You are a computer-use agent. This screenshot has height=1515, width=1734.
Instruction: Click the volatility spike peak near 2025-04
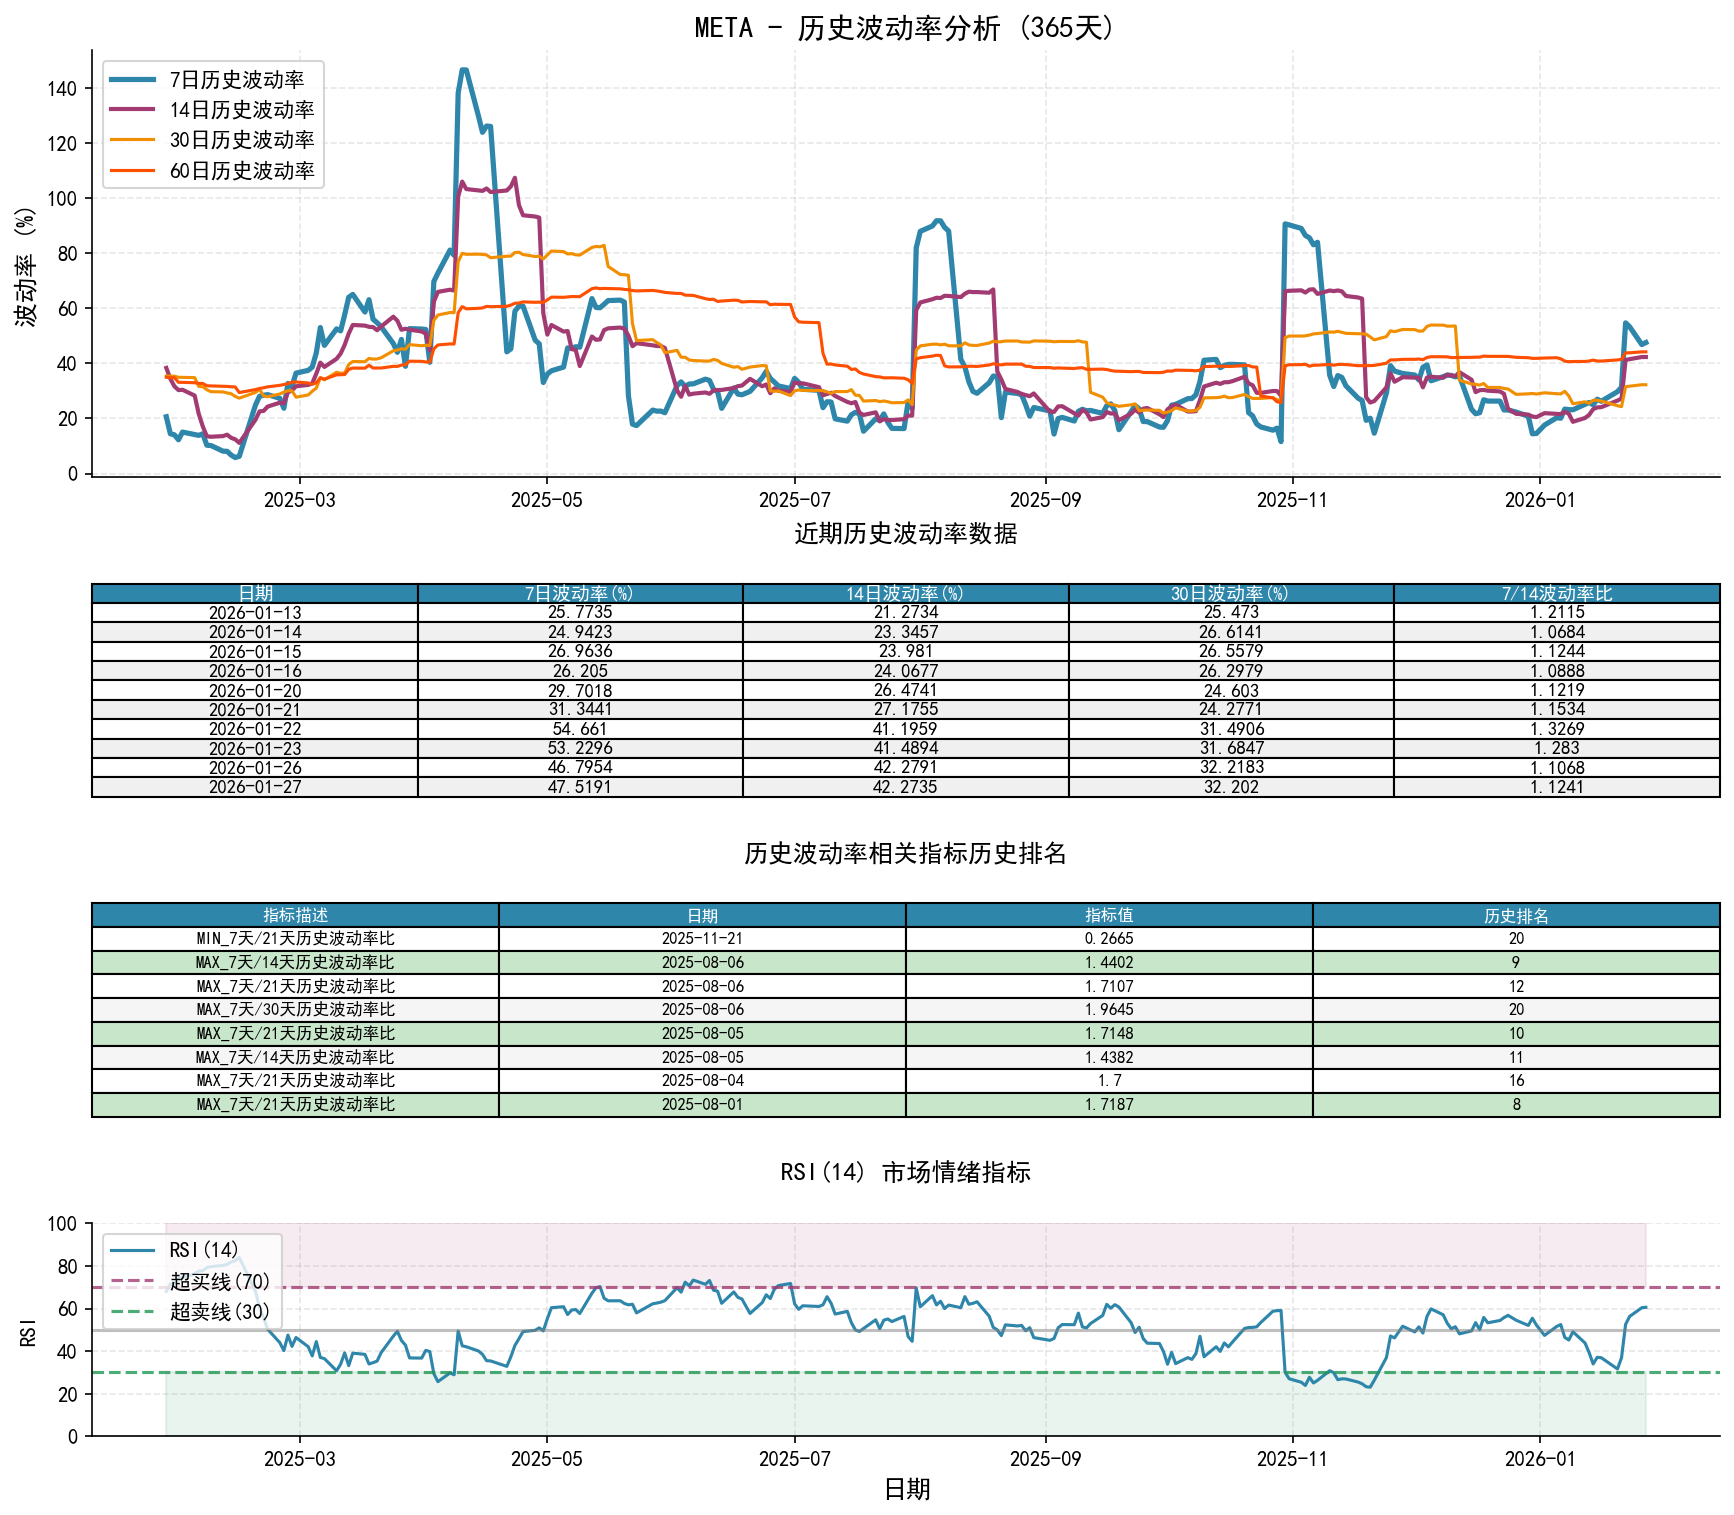(466, 70)
